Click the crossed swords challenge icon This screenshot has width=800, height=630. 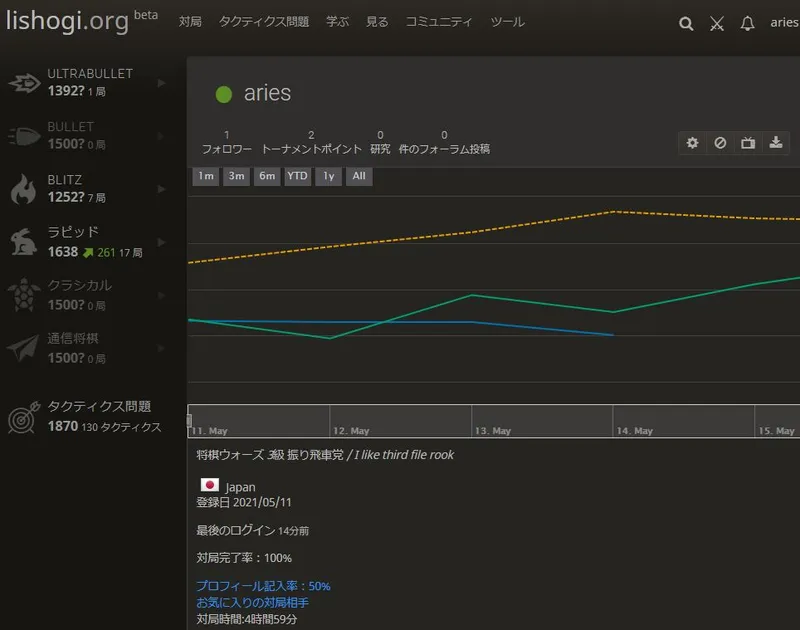[x=716, y=23]
